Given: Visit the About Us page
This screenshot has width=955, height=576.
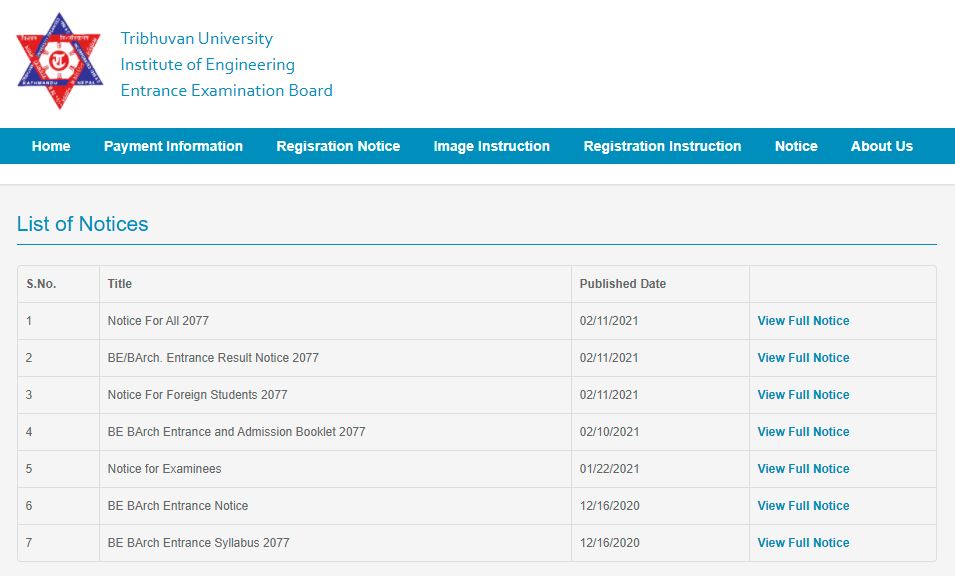Looking at the screenshot, I should tap(881, 146).
